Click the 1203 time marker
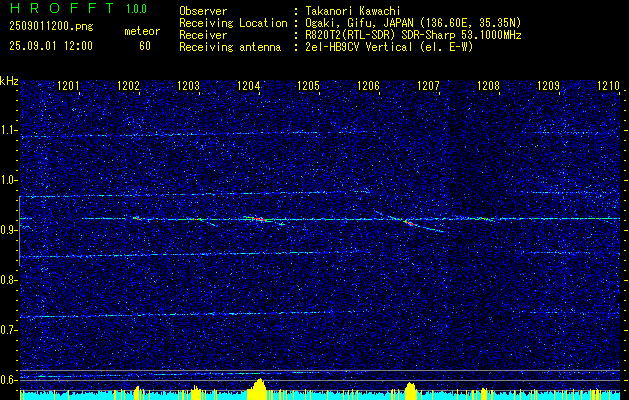Image resolution: width=629 pixels, height=400 pixels. 188,85
